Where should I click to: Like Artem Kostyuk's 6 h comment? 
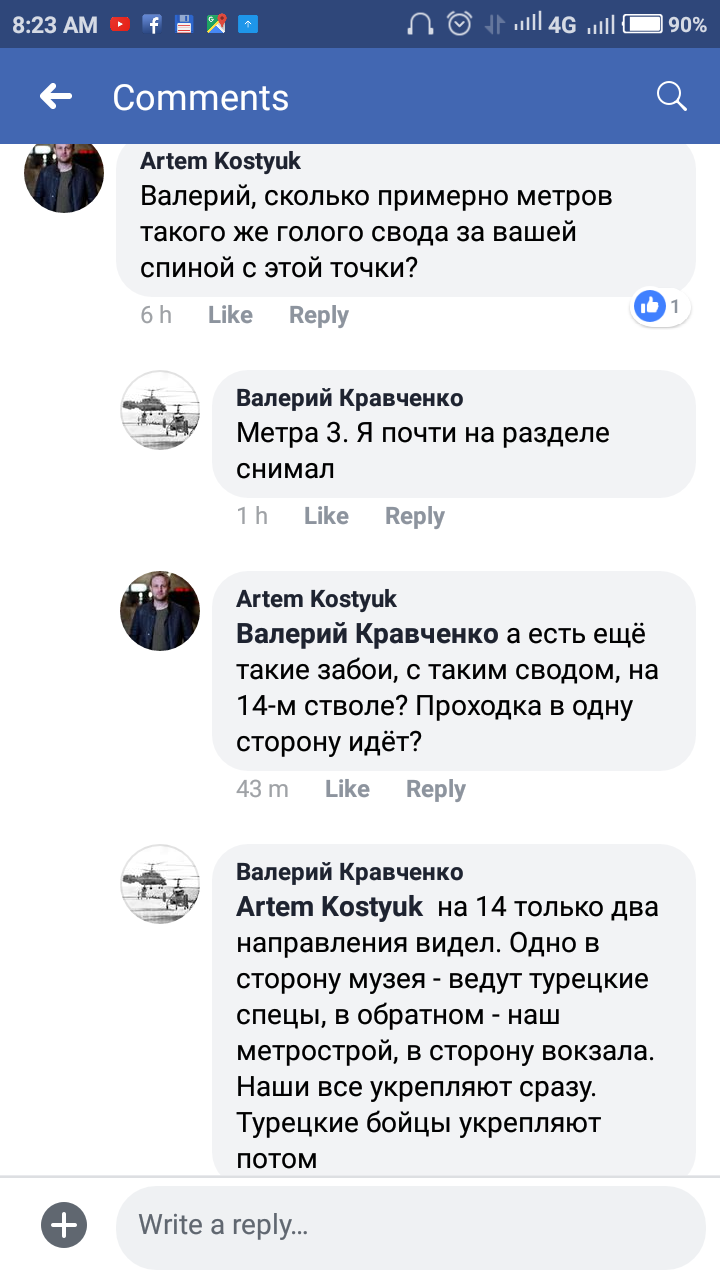(230, 315)
